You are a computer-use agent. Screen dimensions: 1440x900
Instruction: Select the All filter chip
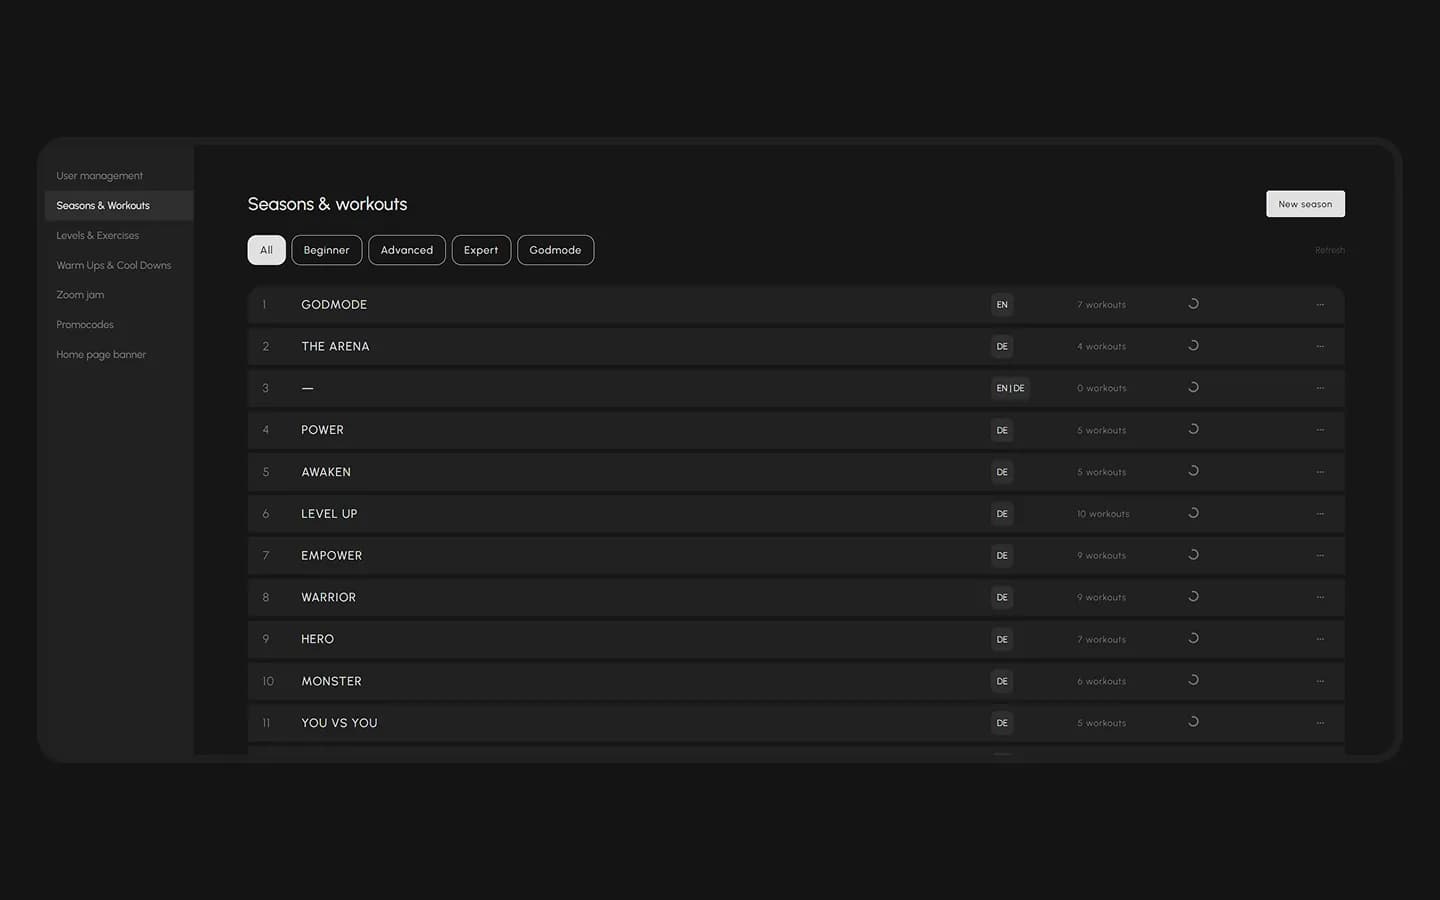pos(266,250)
